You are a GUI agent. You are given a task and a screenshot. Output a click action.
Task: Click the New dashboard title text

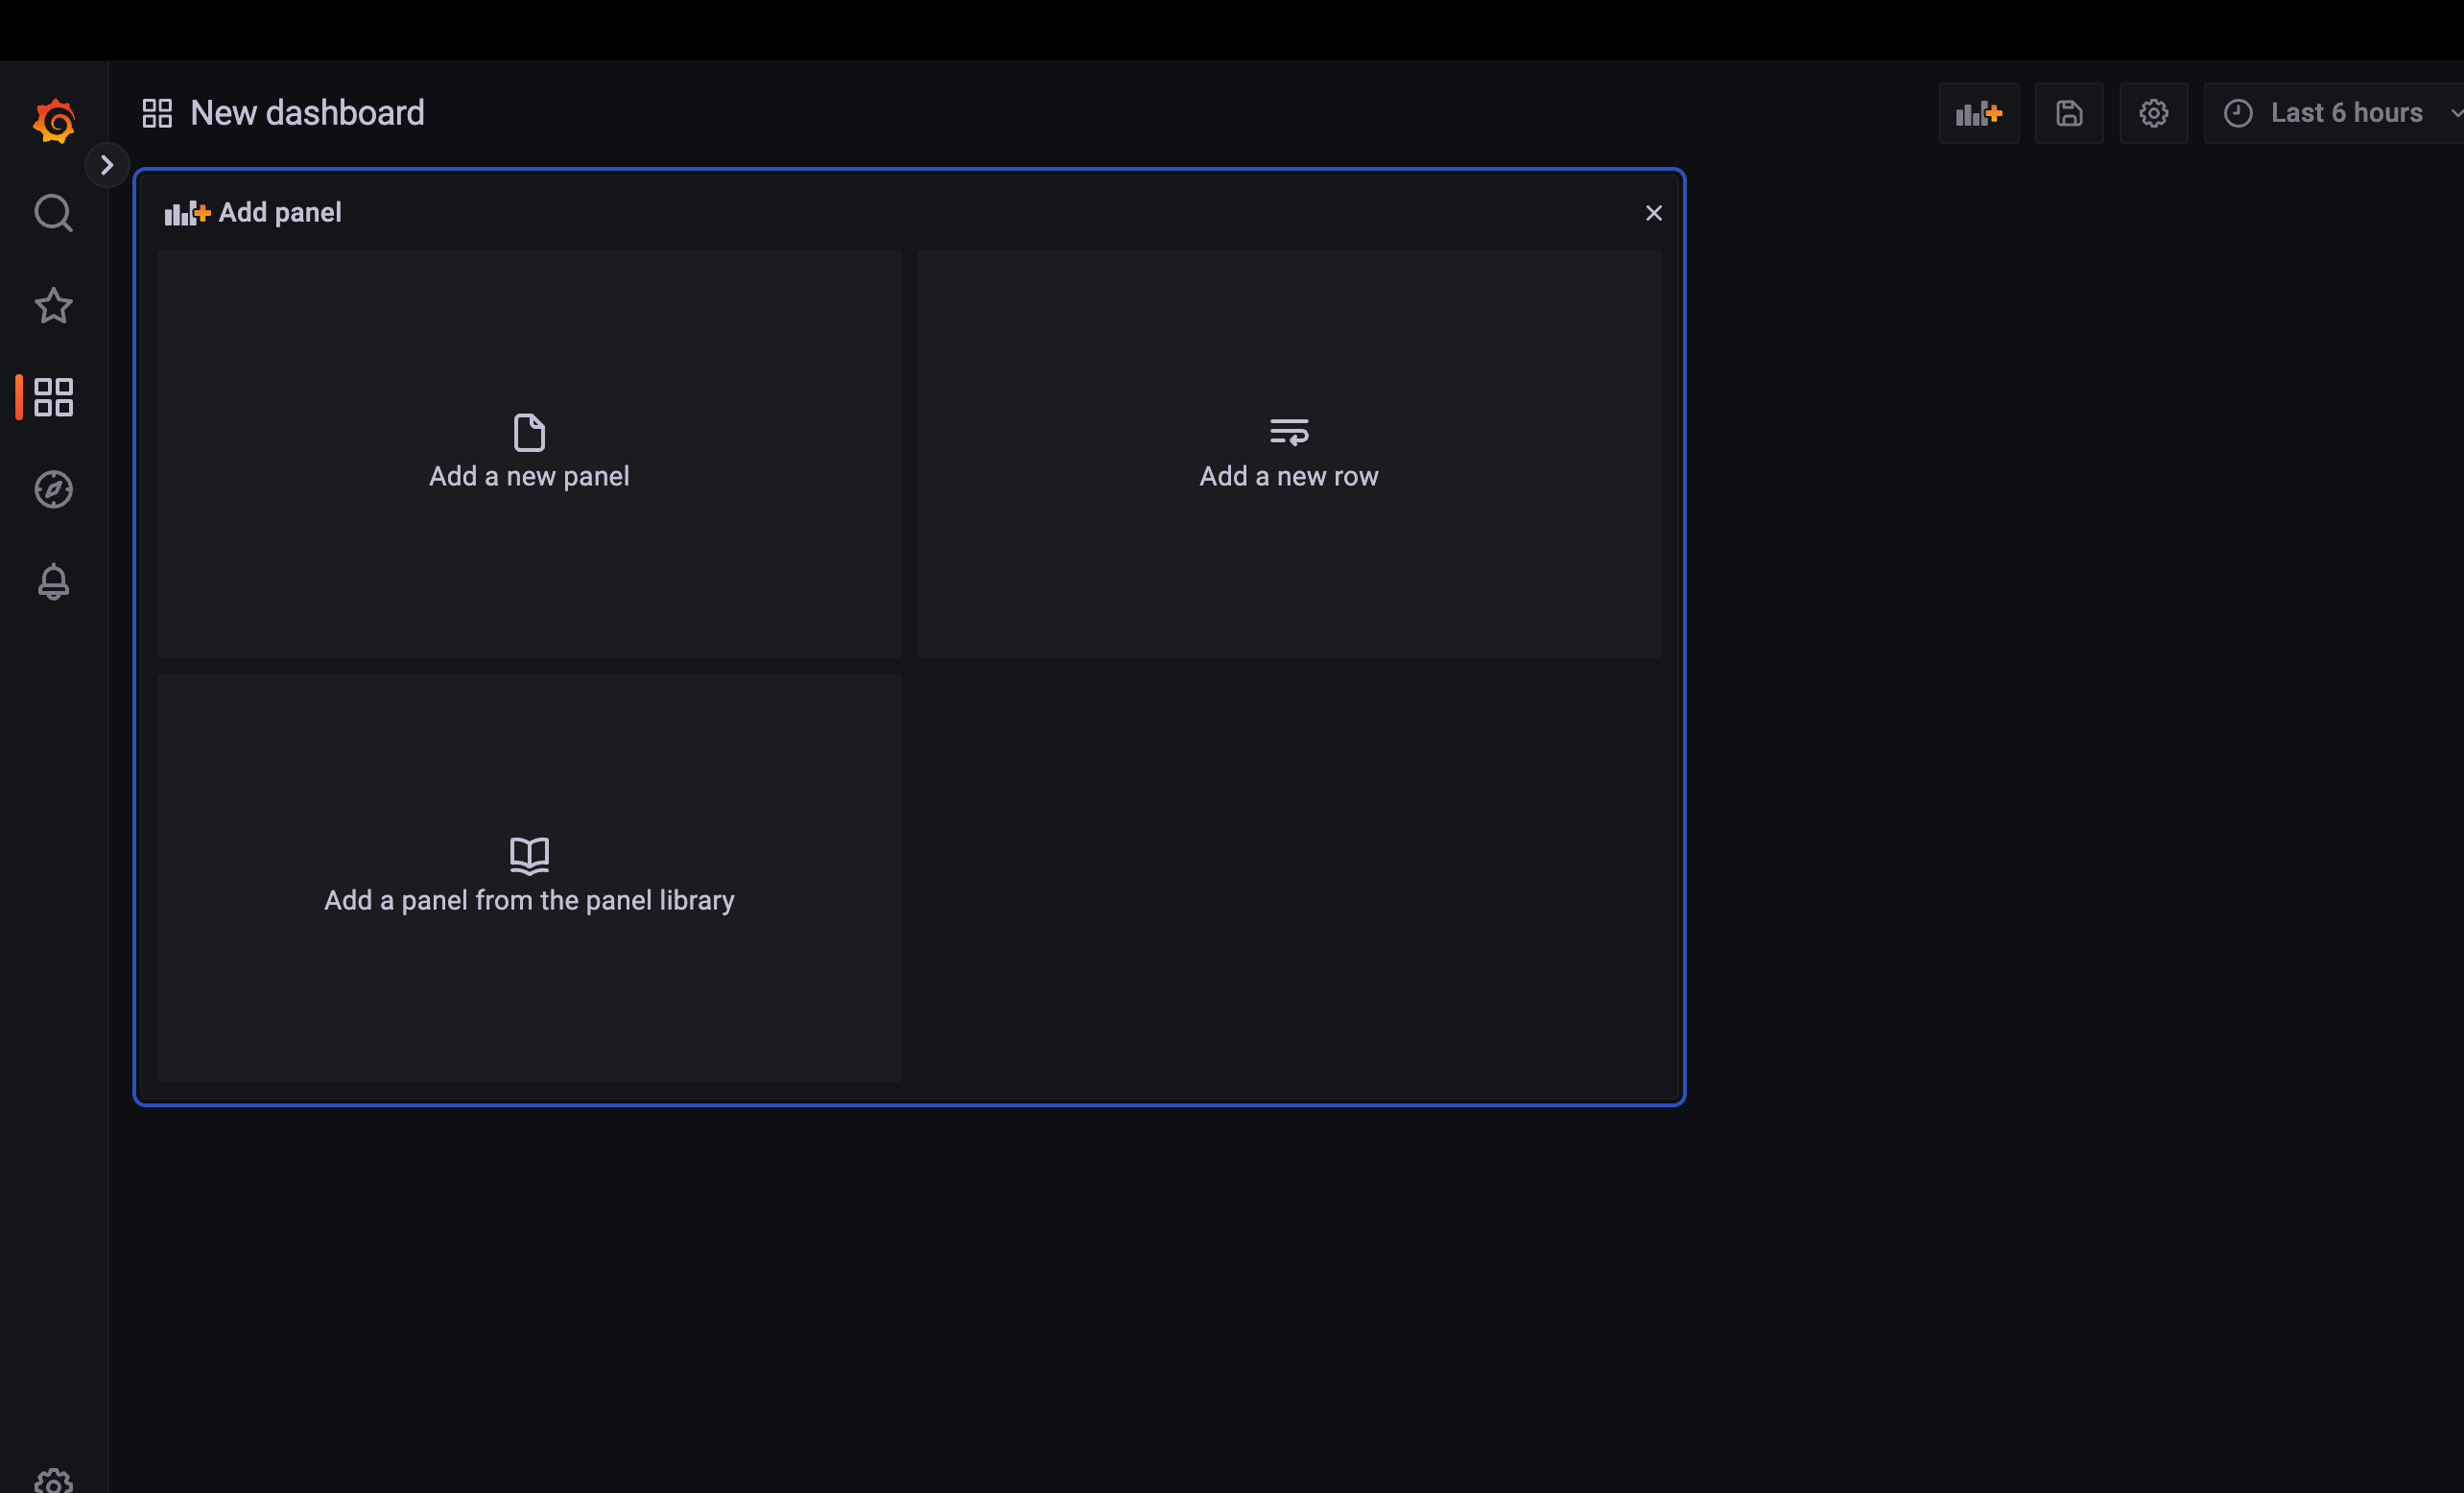[307, 113]
